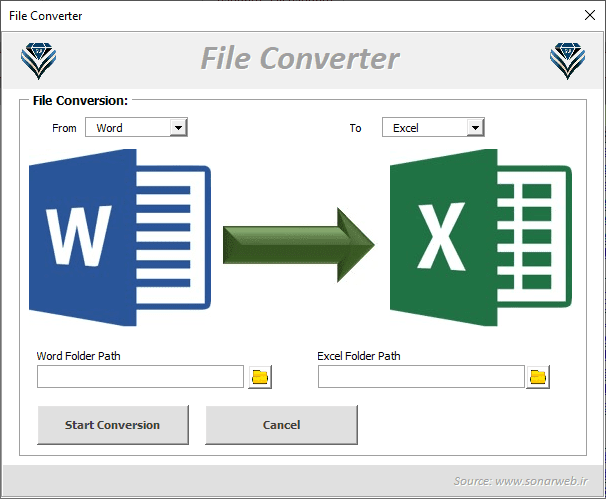Click the Word folder browse icon

260,377
